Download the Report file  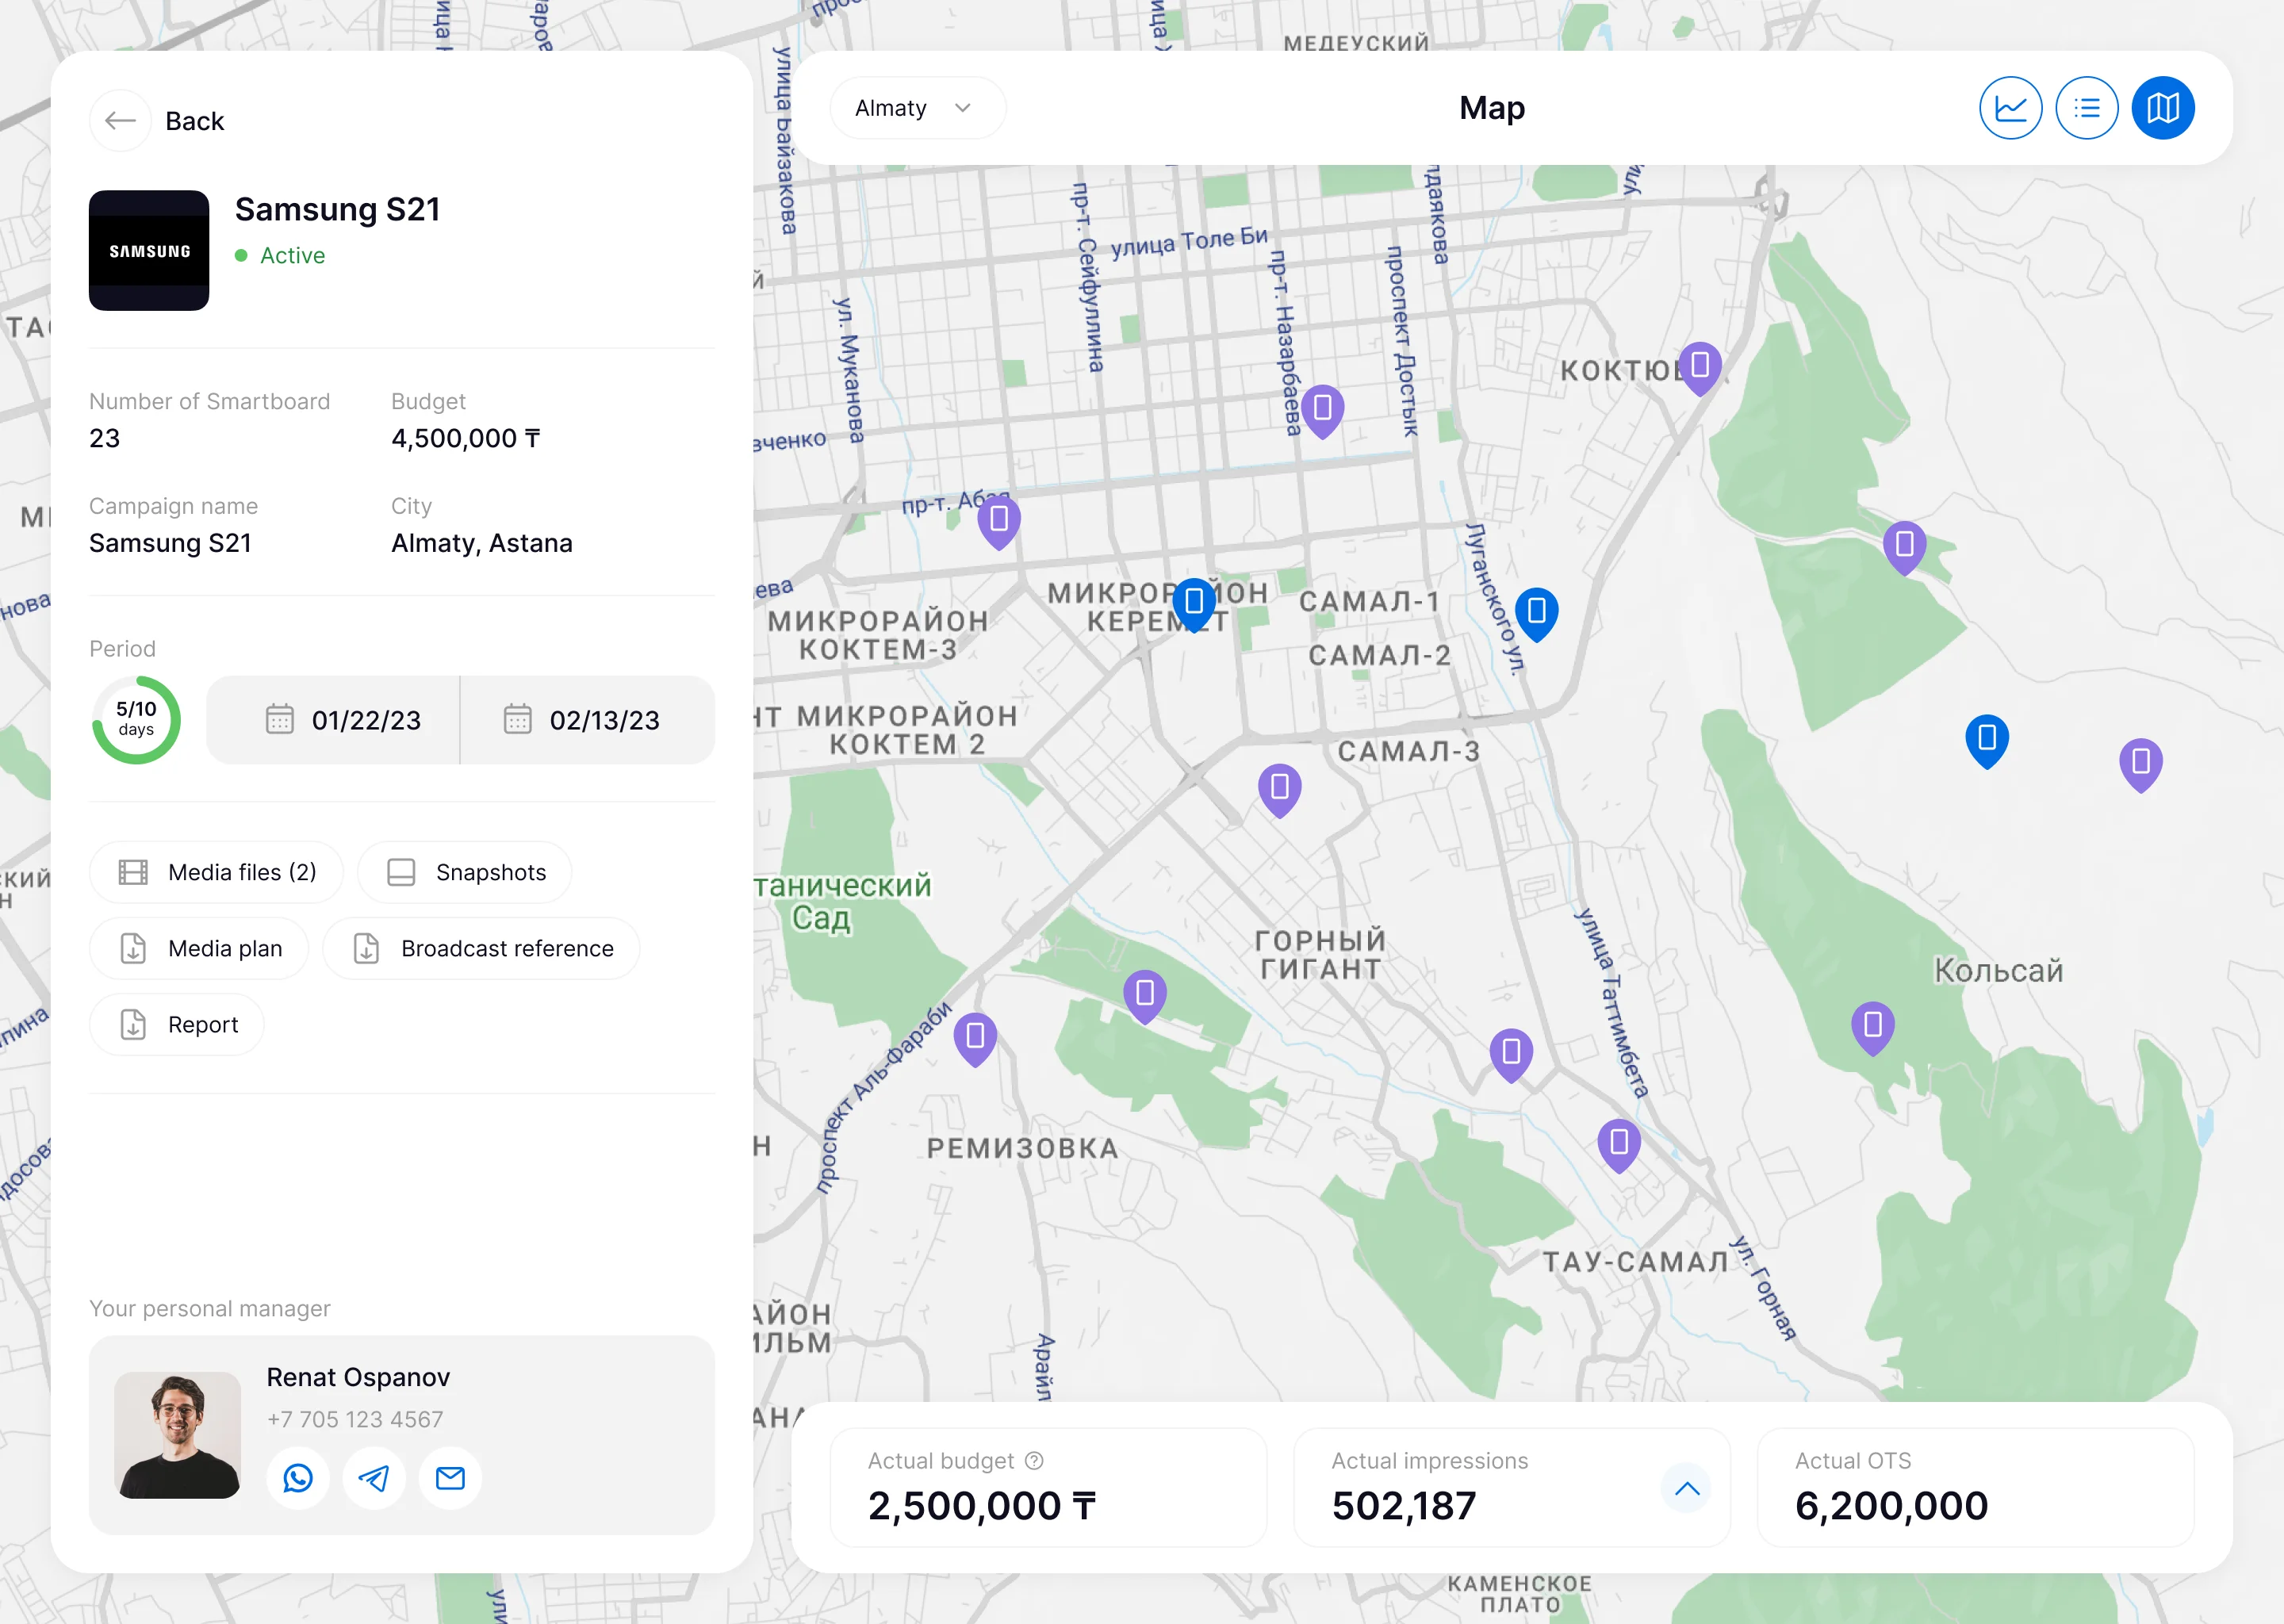[x=177, y=1024]
